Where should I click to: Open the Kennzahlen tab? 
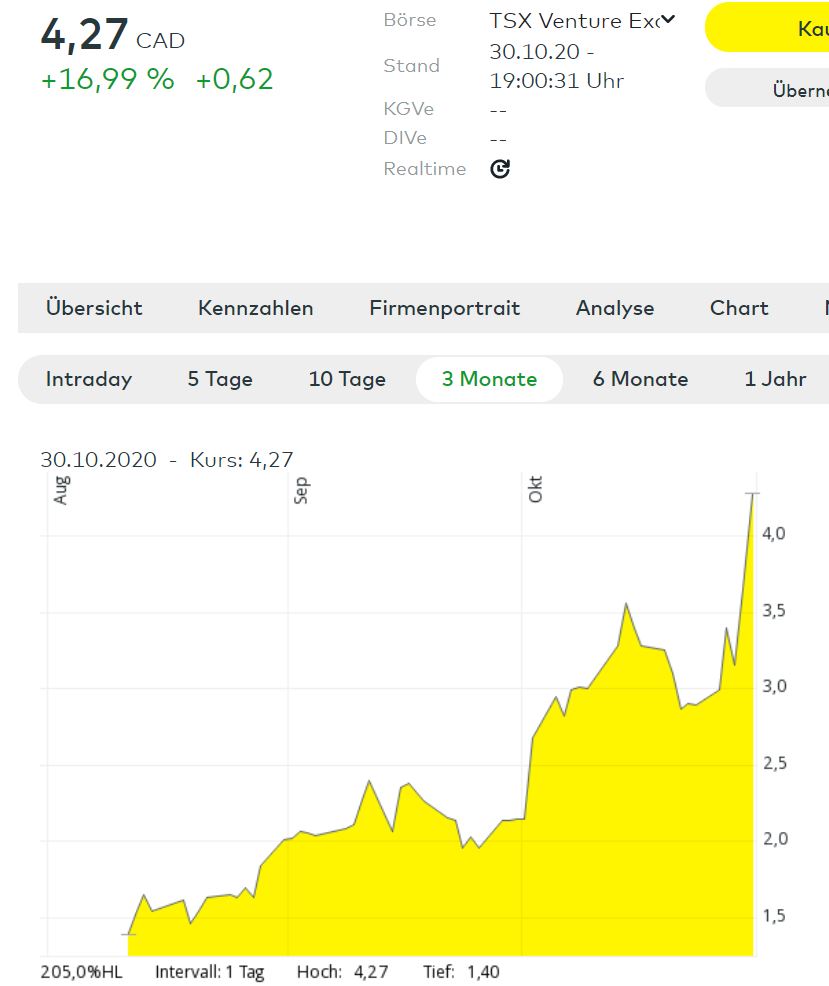255,308
